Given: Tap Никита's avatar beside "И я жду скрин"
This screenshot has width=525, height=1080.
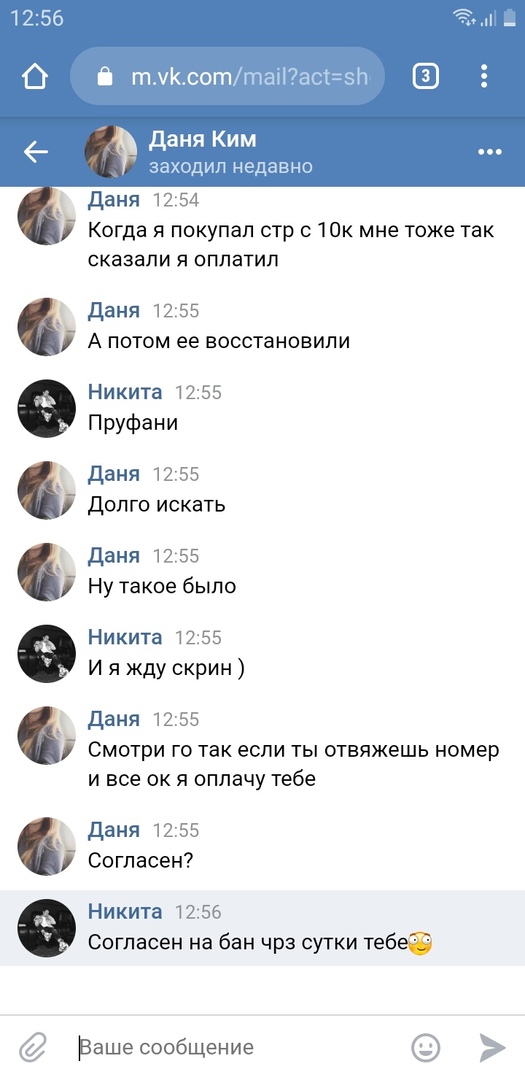Looking at the screenshot, I should (46, 654).
